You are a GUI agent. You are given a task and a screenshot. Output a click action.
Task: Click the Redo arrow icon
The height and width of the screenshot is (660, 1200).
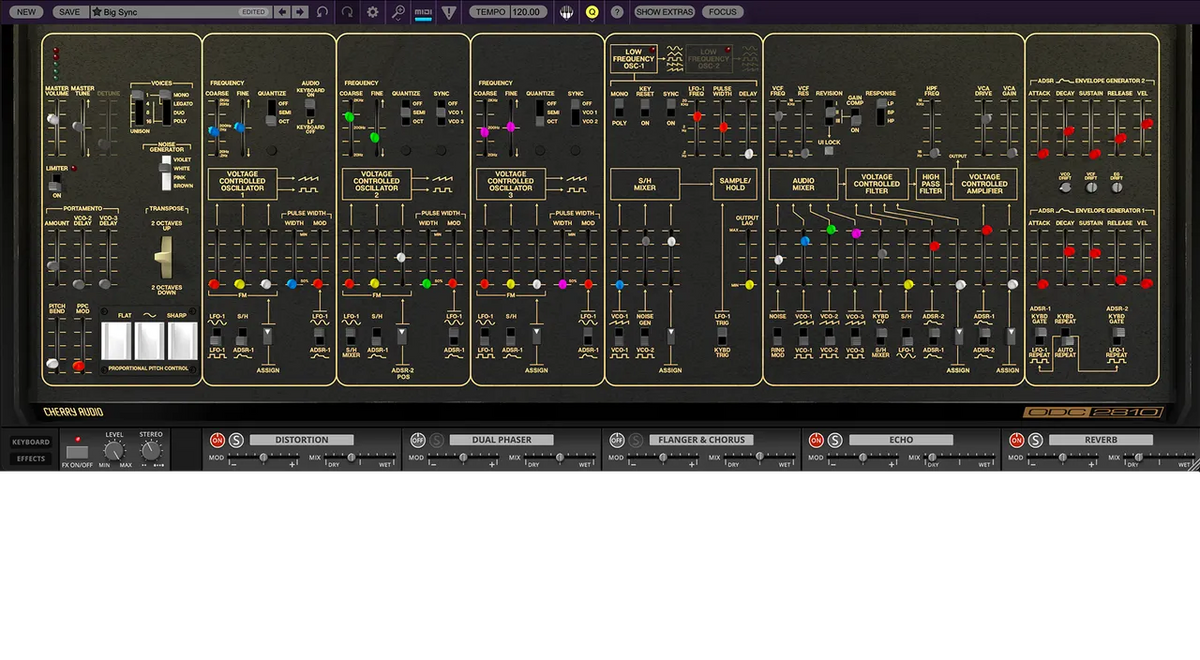coord(347,12)
